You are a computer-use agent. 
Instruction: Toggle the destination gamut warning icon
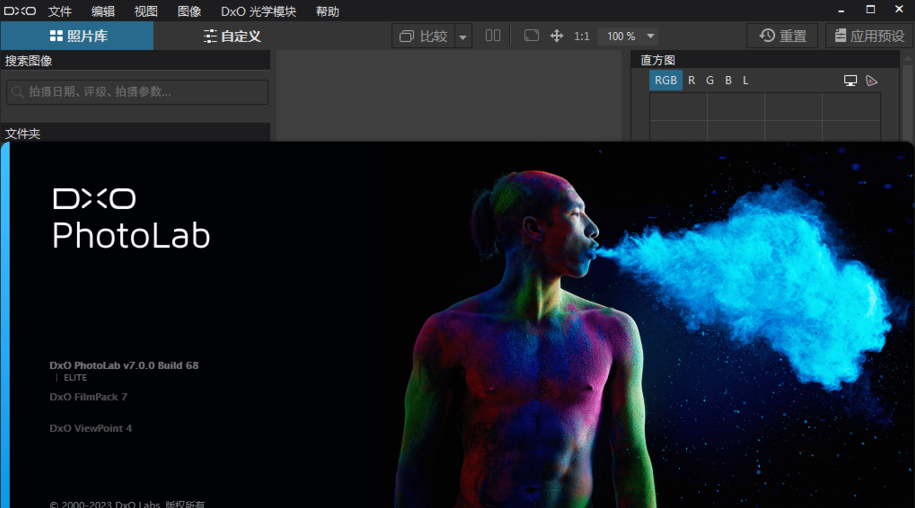[x=872, y=81]
